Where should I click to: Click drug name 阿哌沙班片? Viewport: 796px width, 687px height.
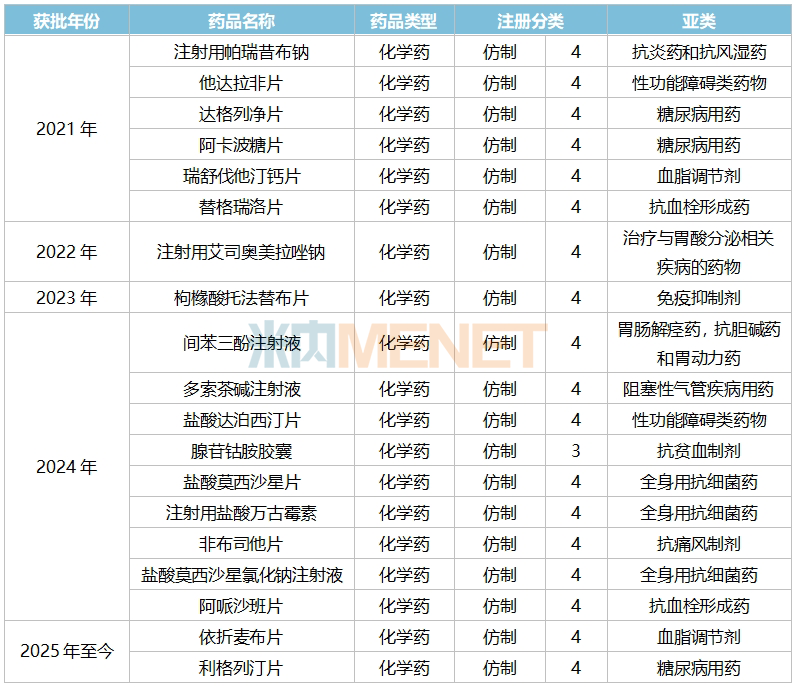[242, 606]
